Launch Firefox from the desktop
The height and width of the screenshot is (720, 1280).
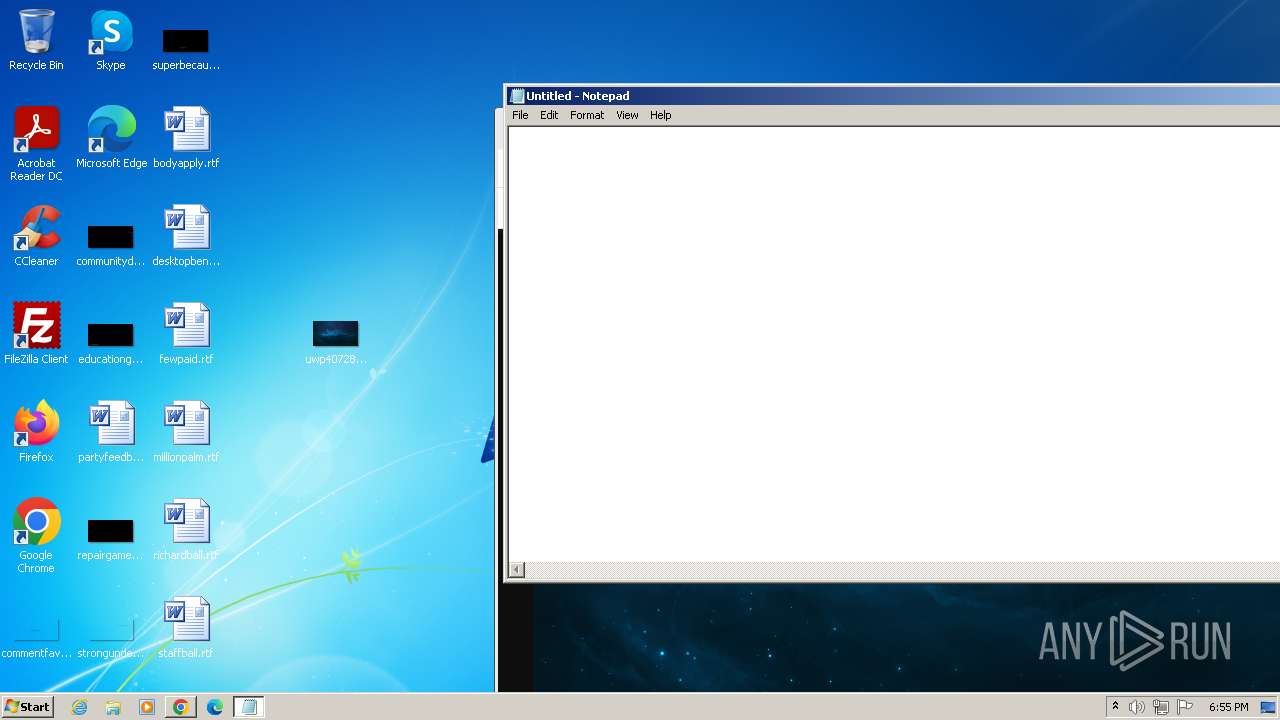[36, 432]
